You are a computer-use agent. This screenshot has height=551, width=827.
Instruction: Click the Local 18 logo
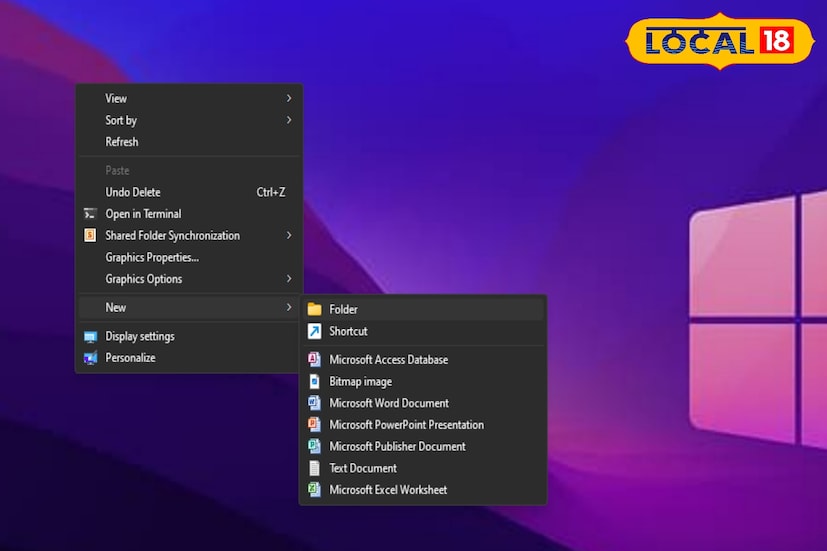(719, 42)
